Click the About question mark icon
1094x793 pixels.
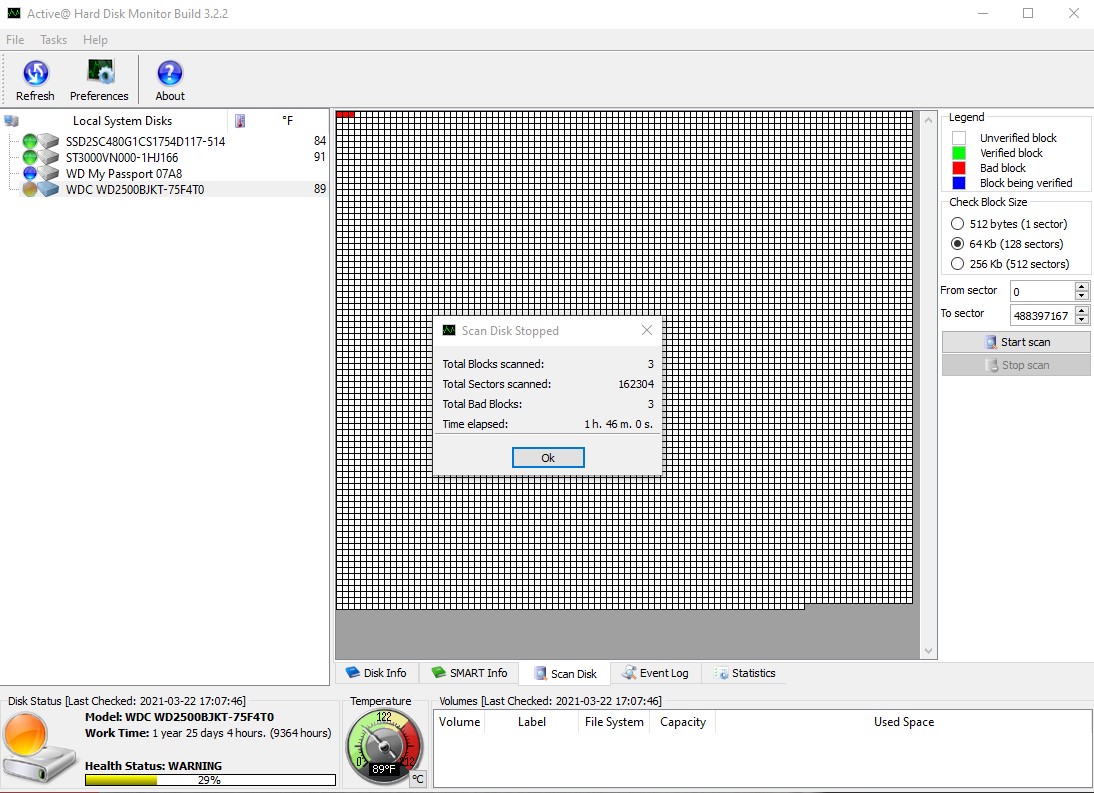click(x=170, y=73)
